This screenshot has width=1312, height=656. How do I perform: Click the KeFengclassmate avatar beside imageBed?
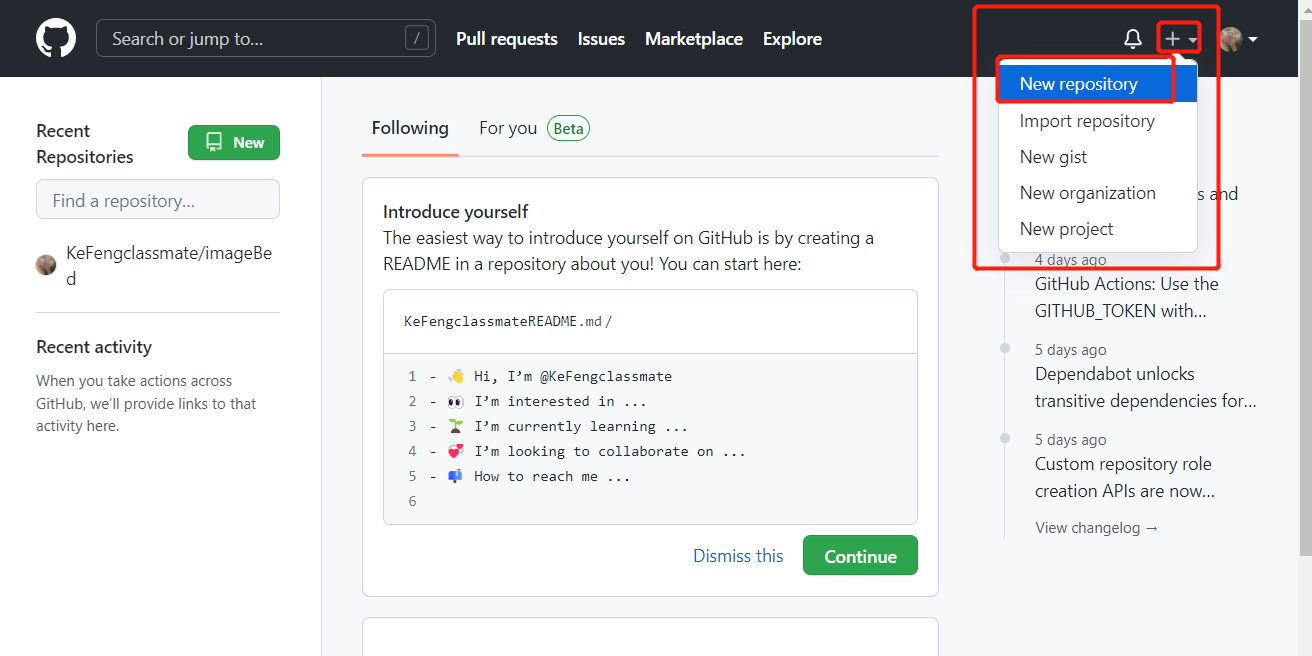[x=46, y=265]
